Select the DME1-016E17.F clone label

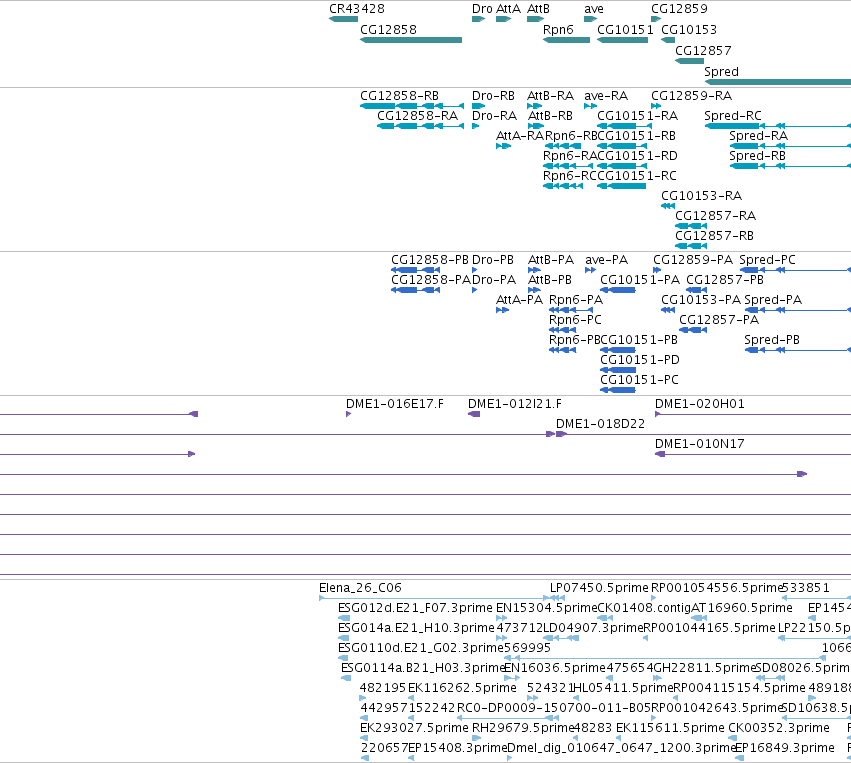click(x=395, y=404)
